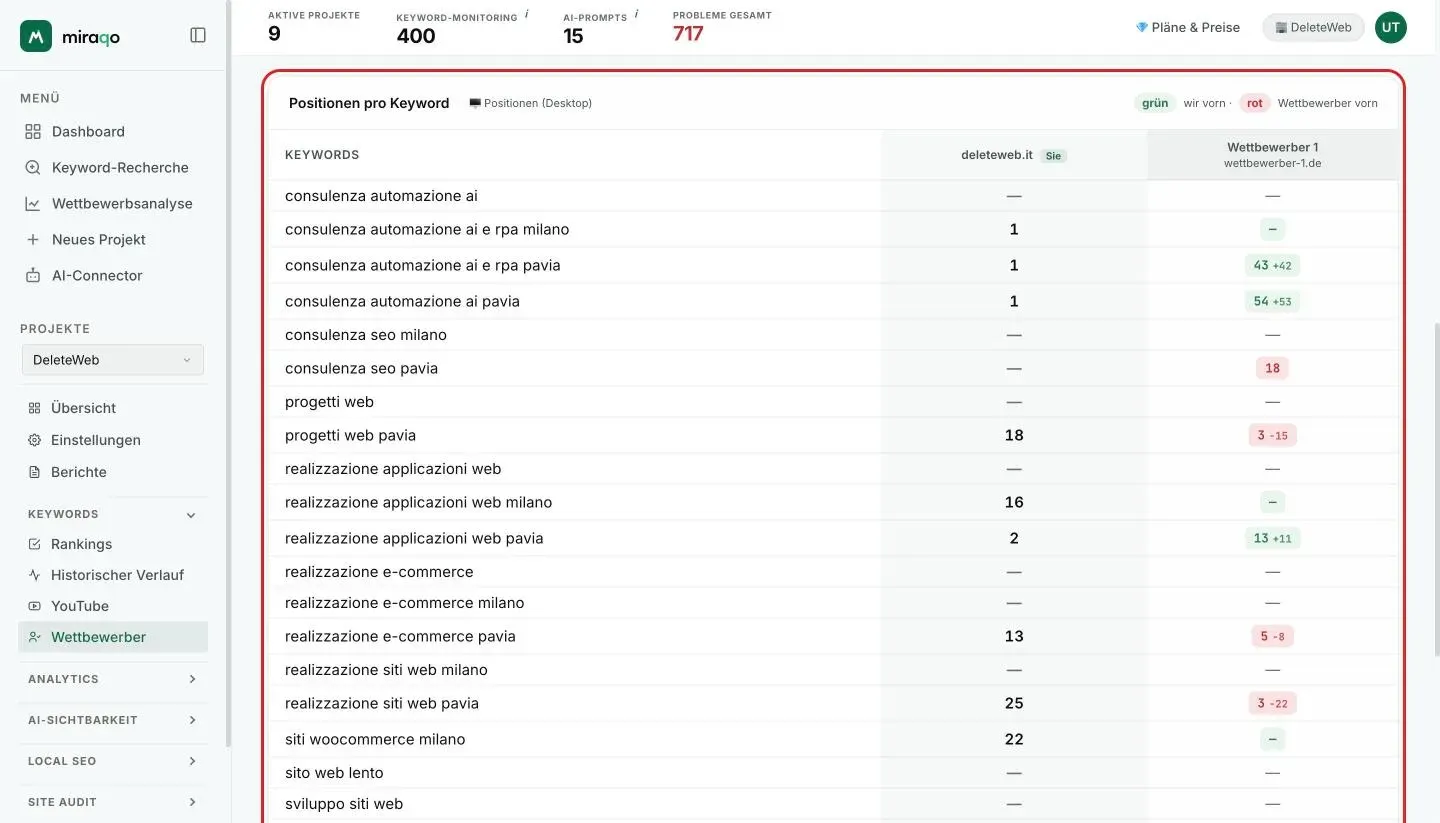Image resolution: width=1440 pixels, height=823 pixels.
Task: Click the Historischer Verlauf pulse icon
Action: pyautogui.click(x=35, y=575)
